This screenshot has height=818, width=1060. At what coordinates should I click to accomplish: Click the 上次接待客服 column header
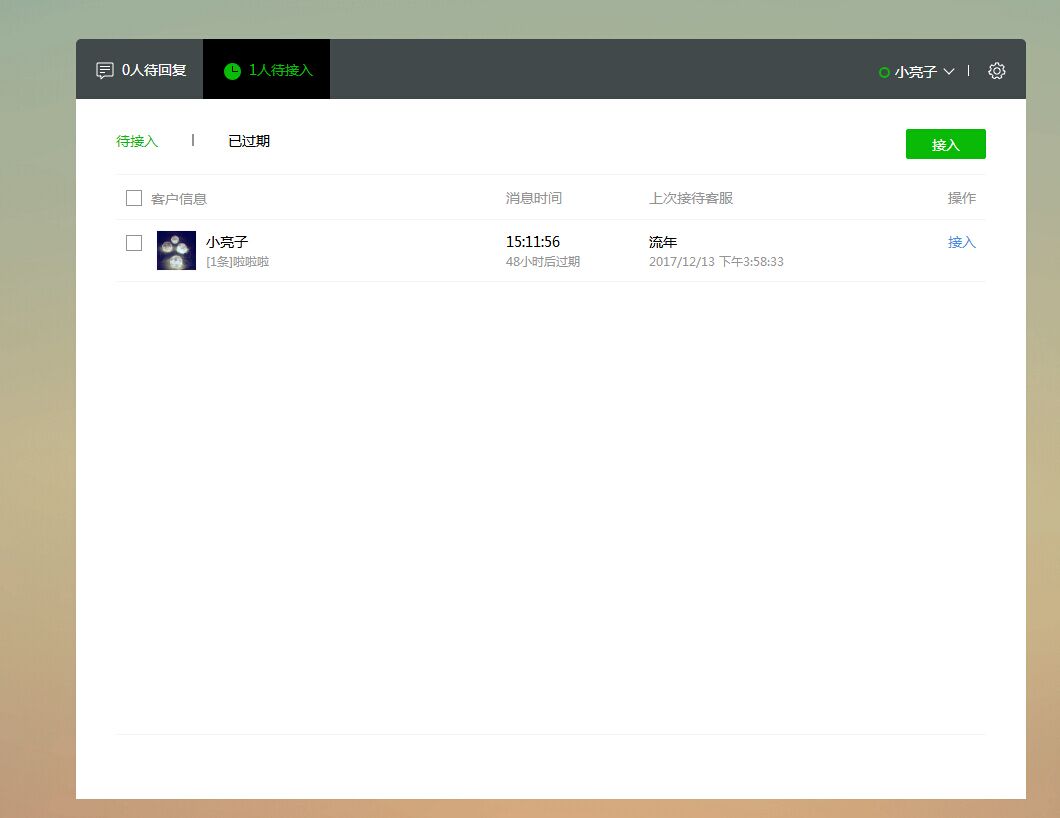point(691,198)
